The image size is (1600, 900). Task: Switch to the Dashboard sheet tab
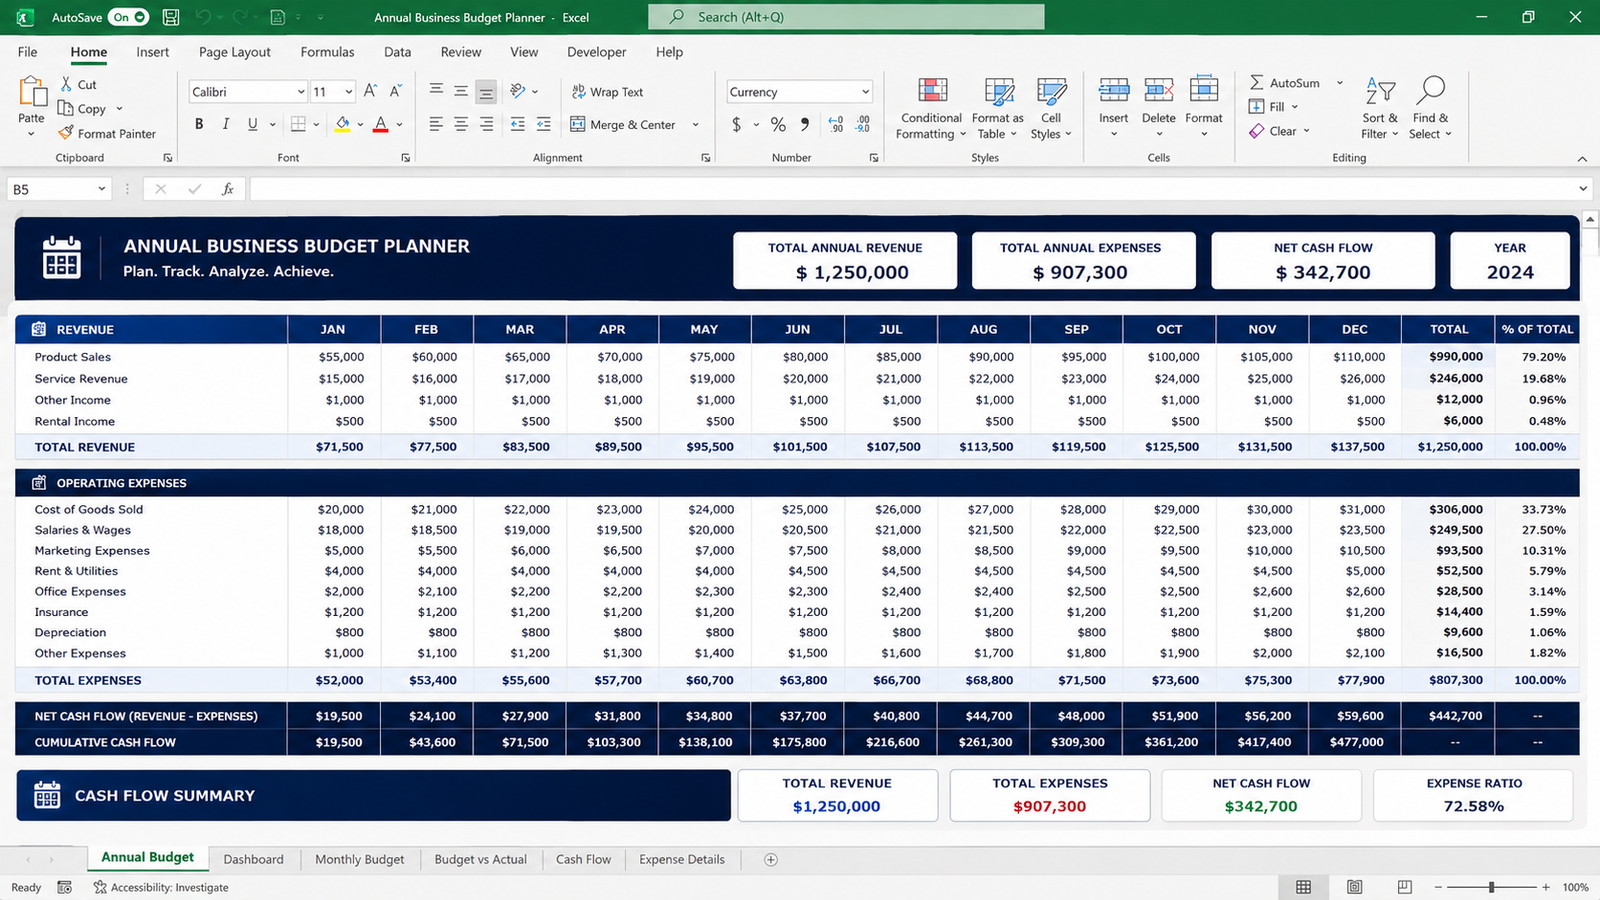253,859
